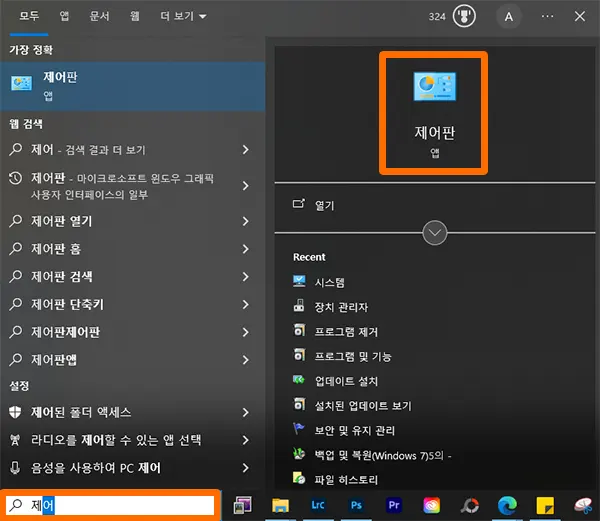Click the 324 rewards points

pos(437,16)
